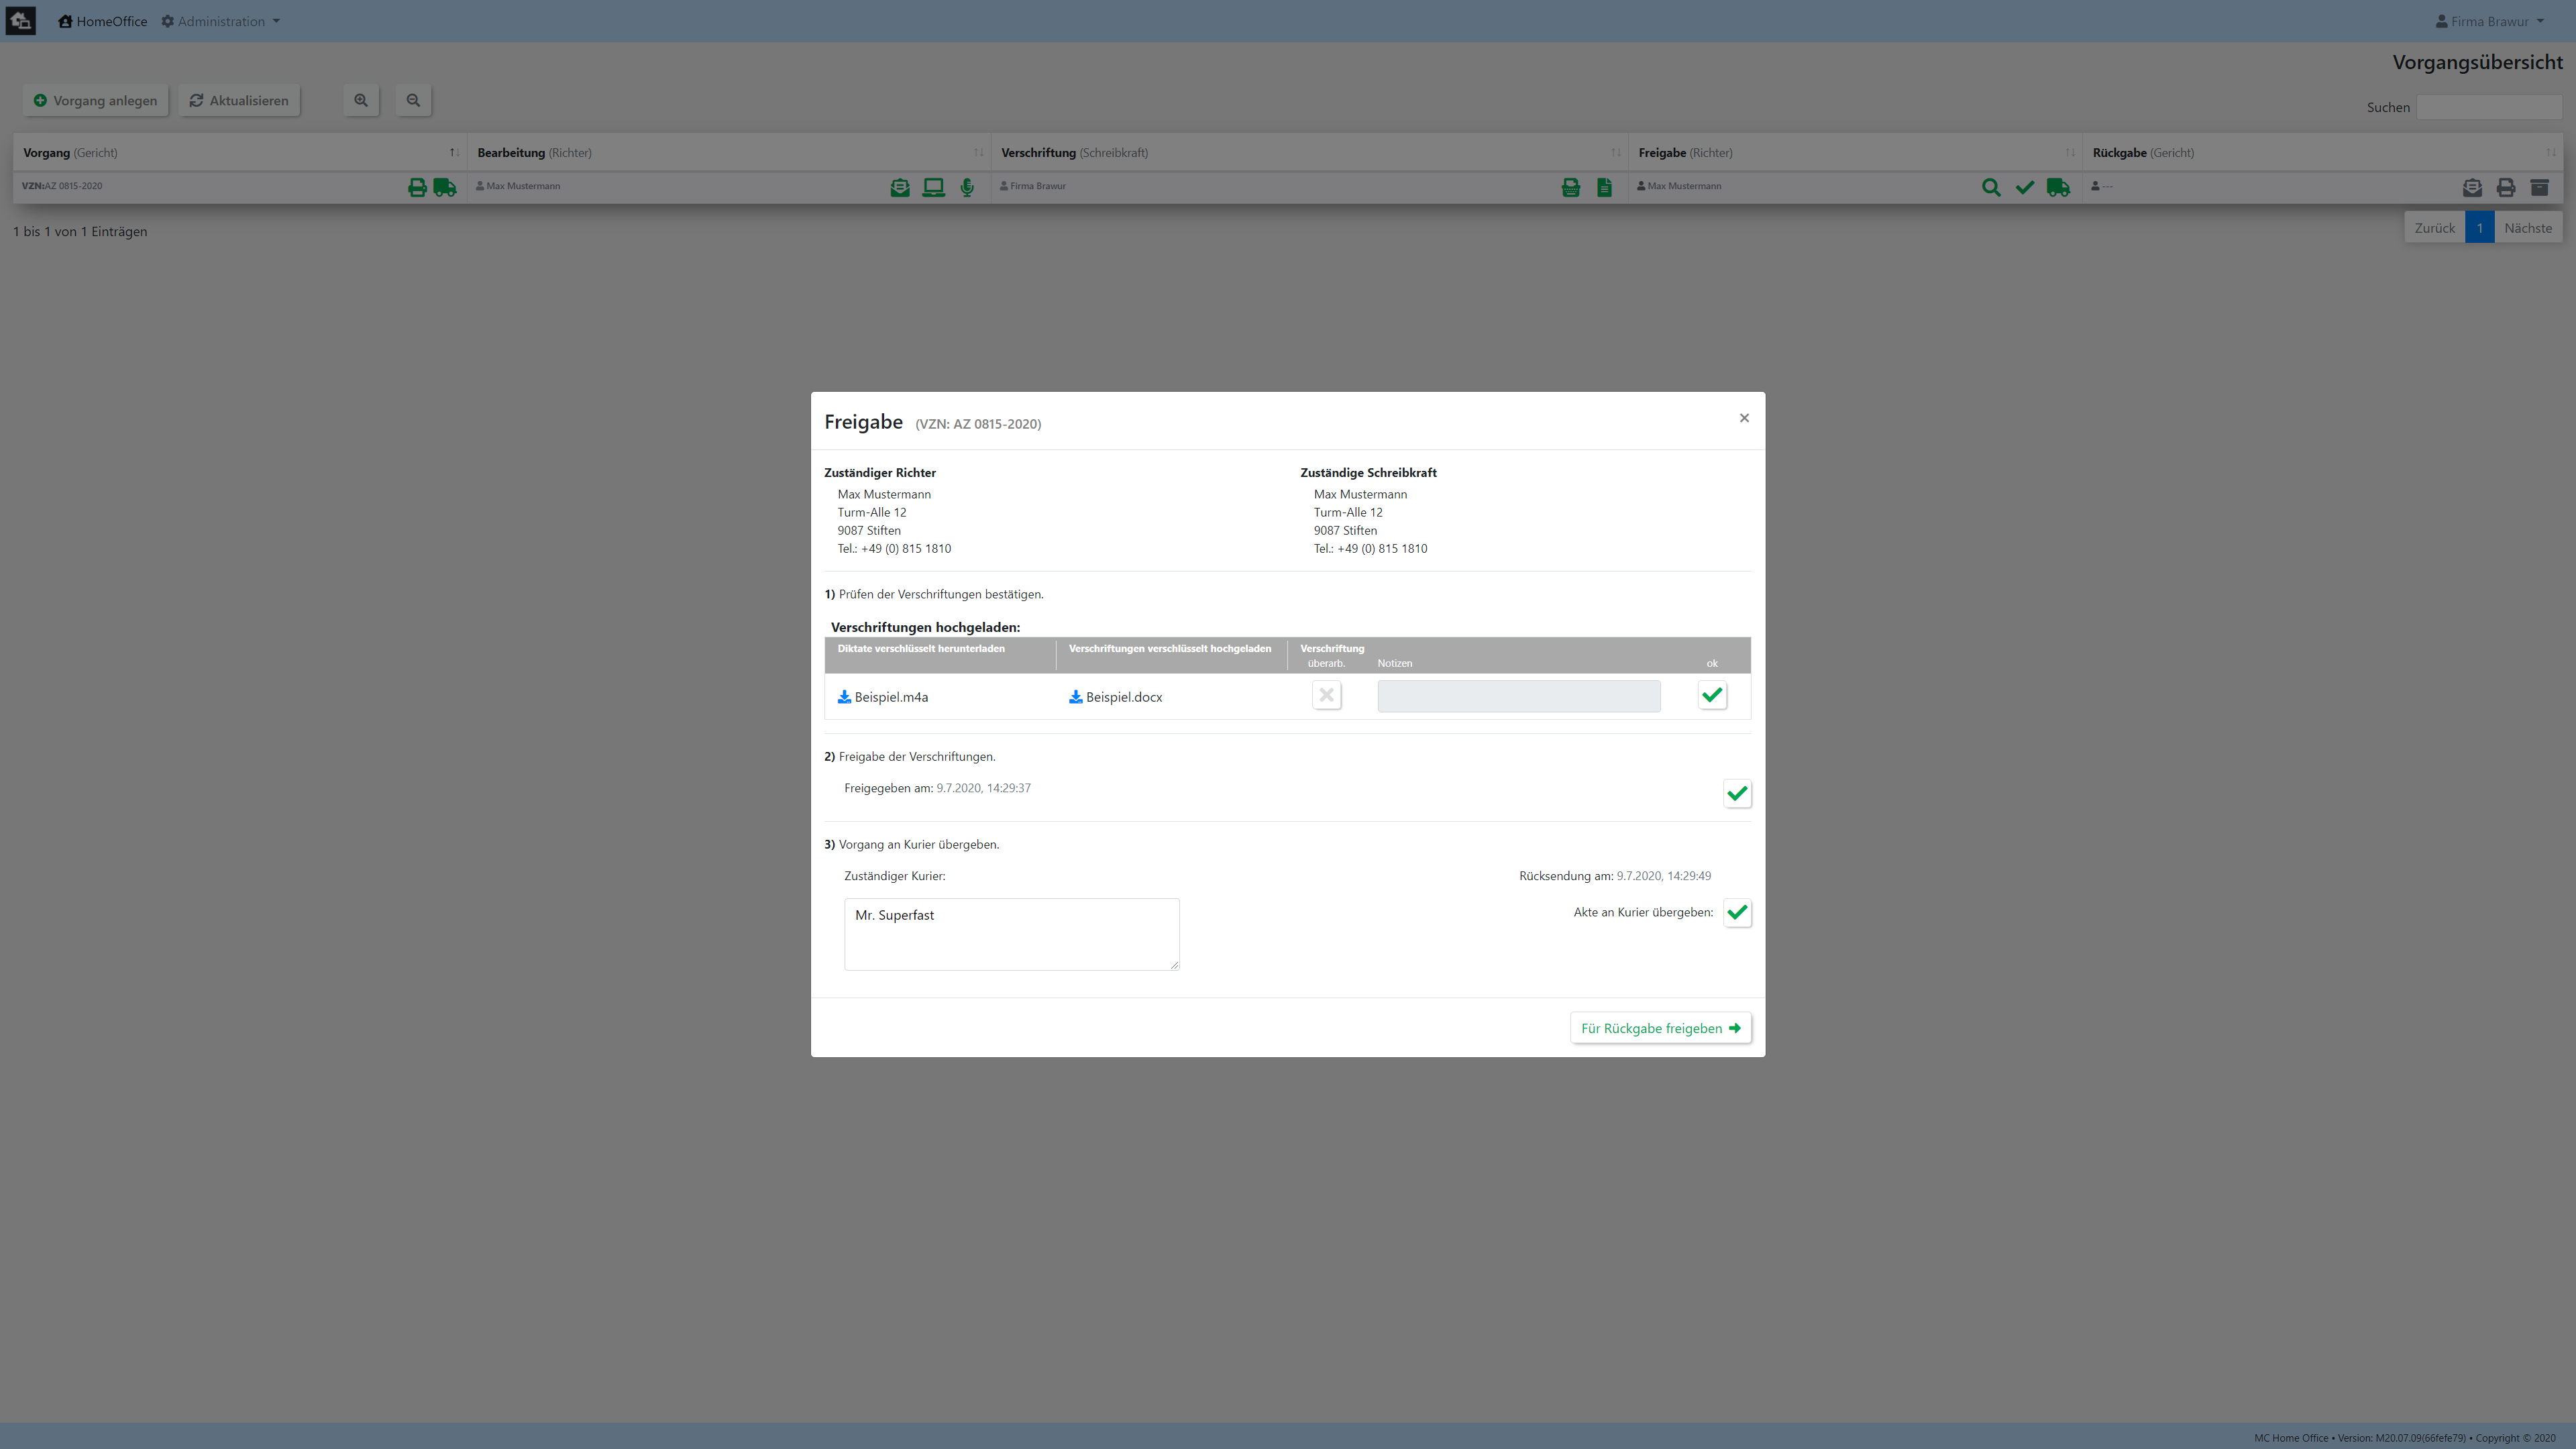Click the 'Vorgang anlegen' button
2576x1449 pixels.
(x=96, y=100)
